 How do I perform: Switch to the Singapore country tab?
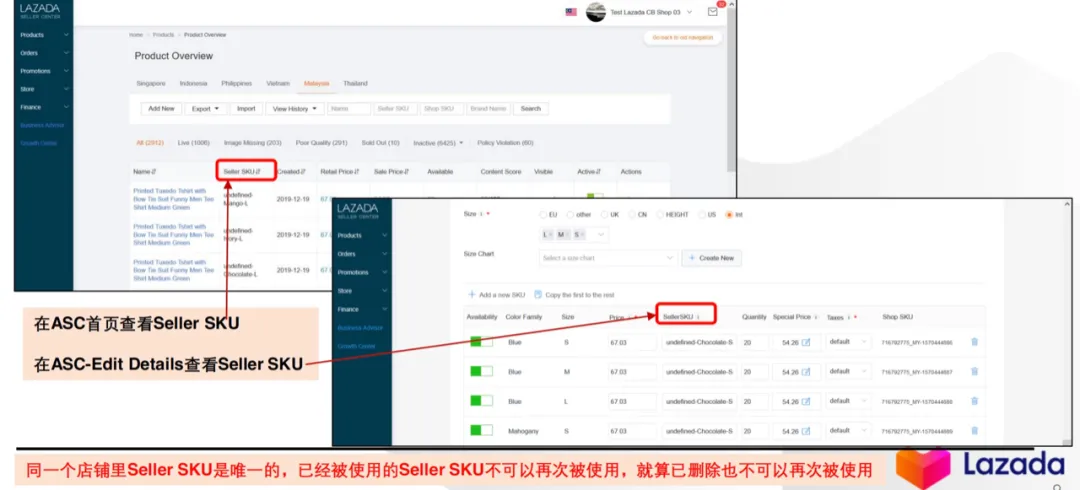click(x=151, y=83)
